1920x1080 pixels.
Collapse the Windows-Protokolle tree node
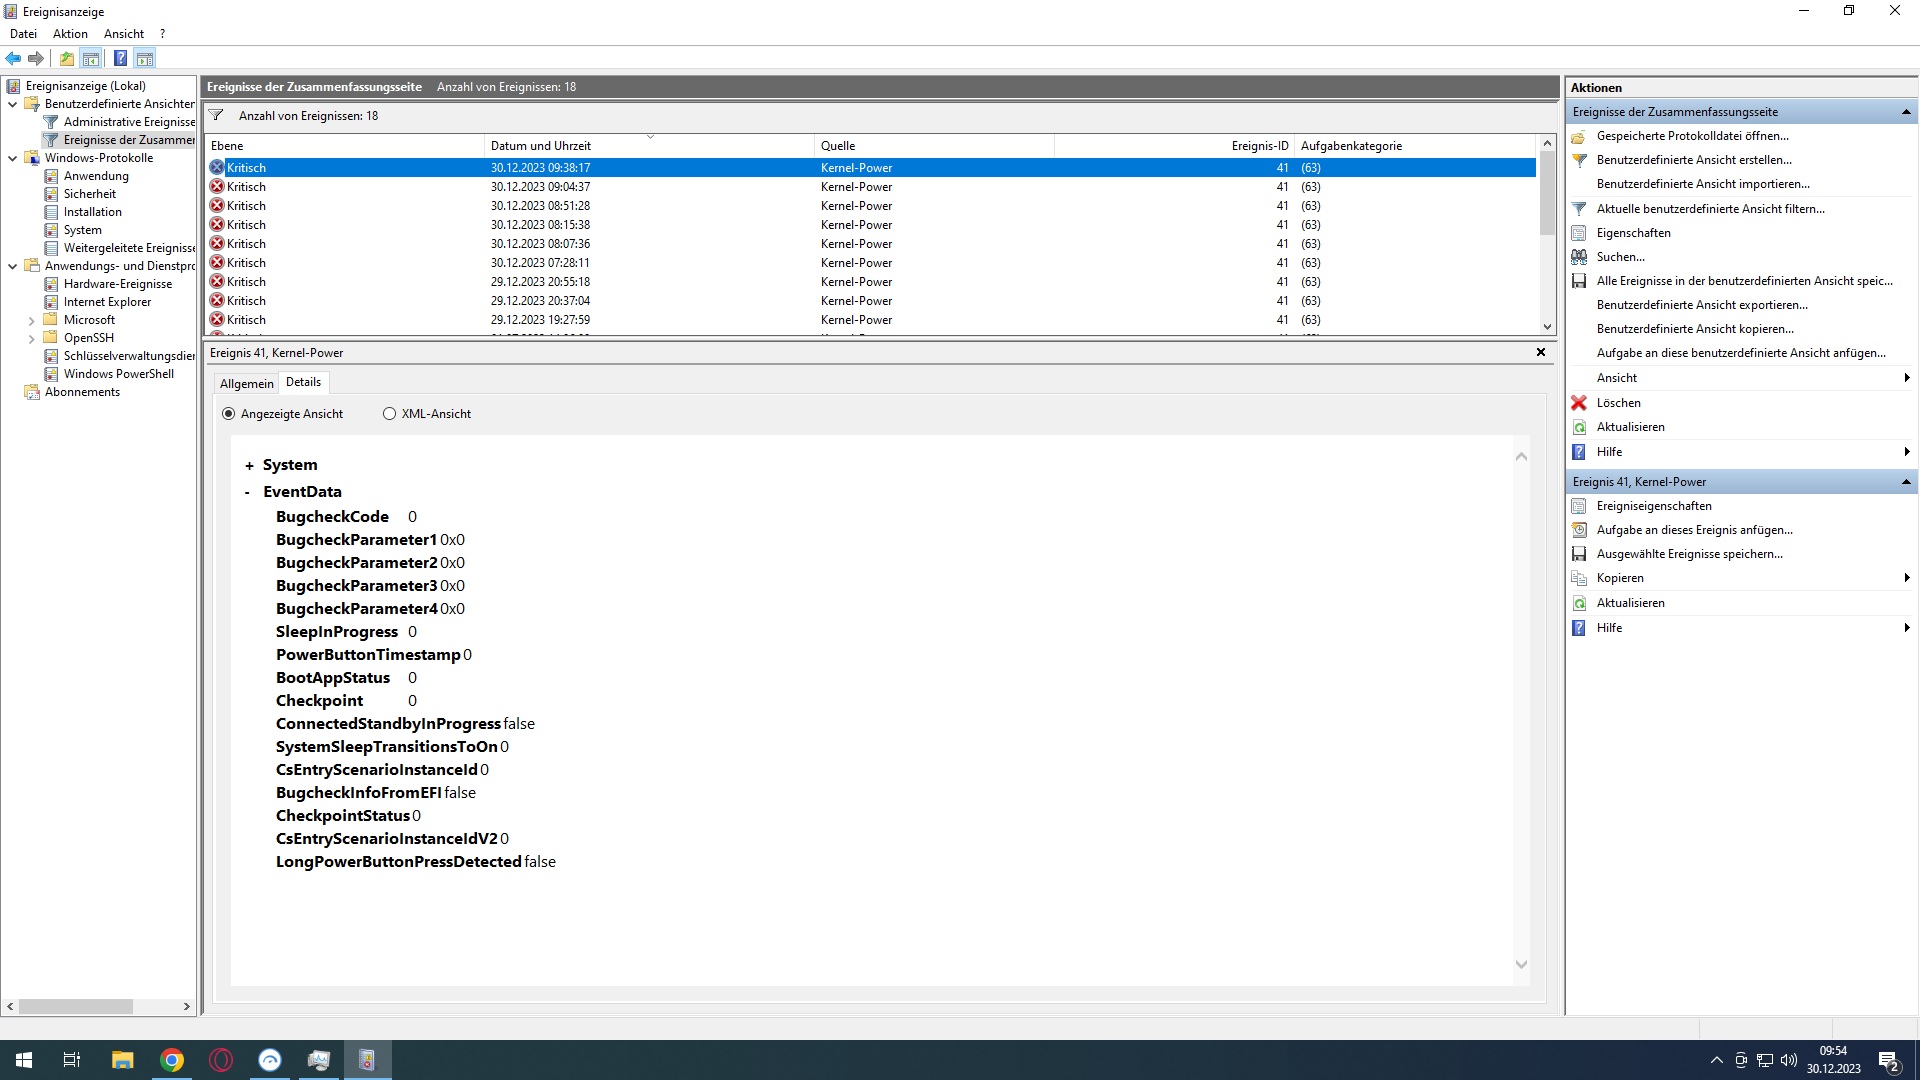12,158
